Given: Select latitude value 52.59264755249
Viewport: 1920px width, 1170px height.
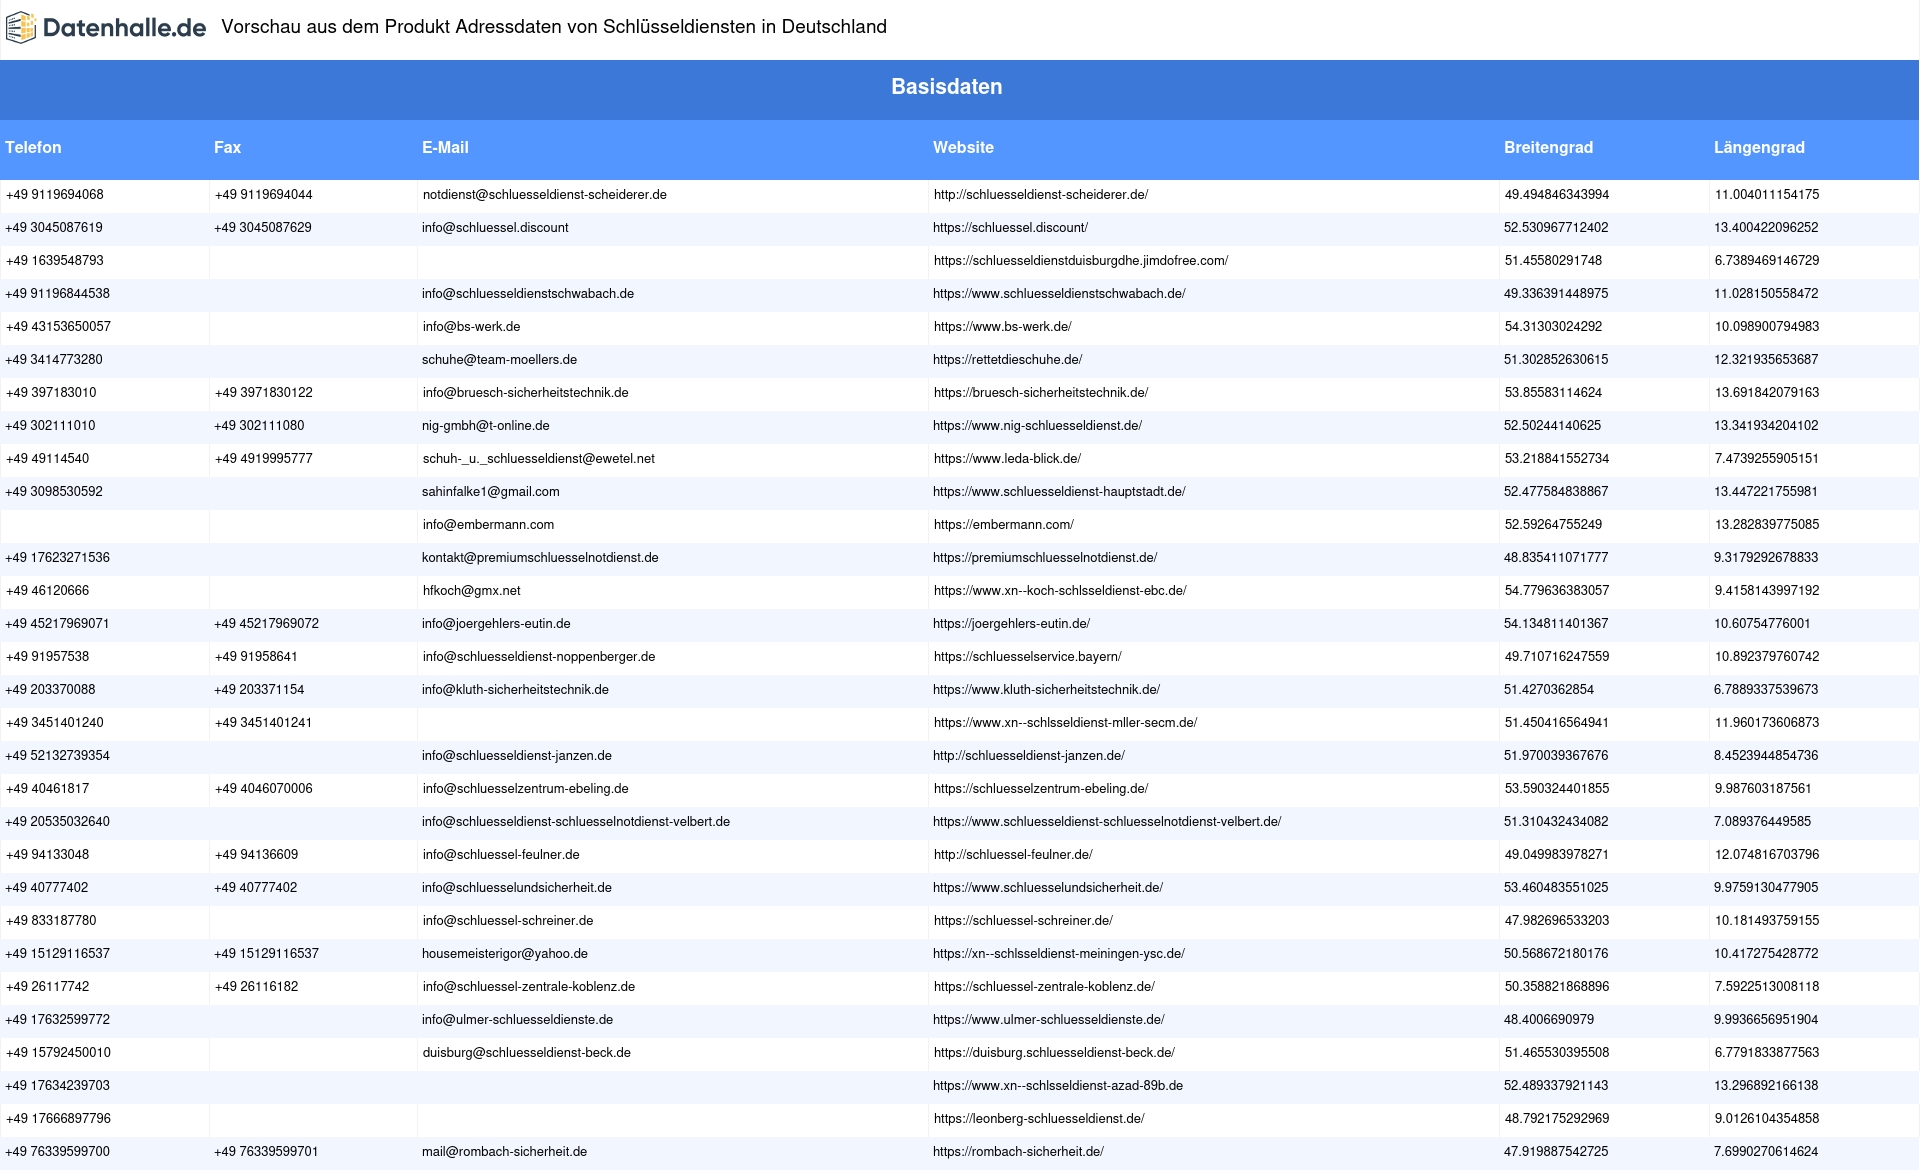Looking at the screenshot, I should click(1554, 525).
